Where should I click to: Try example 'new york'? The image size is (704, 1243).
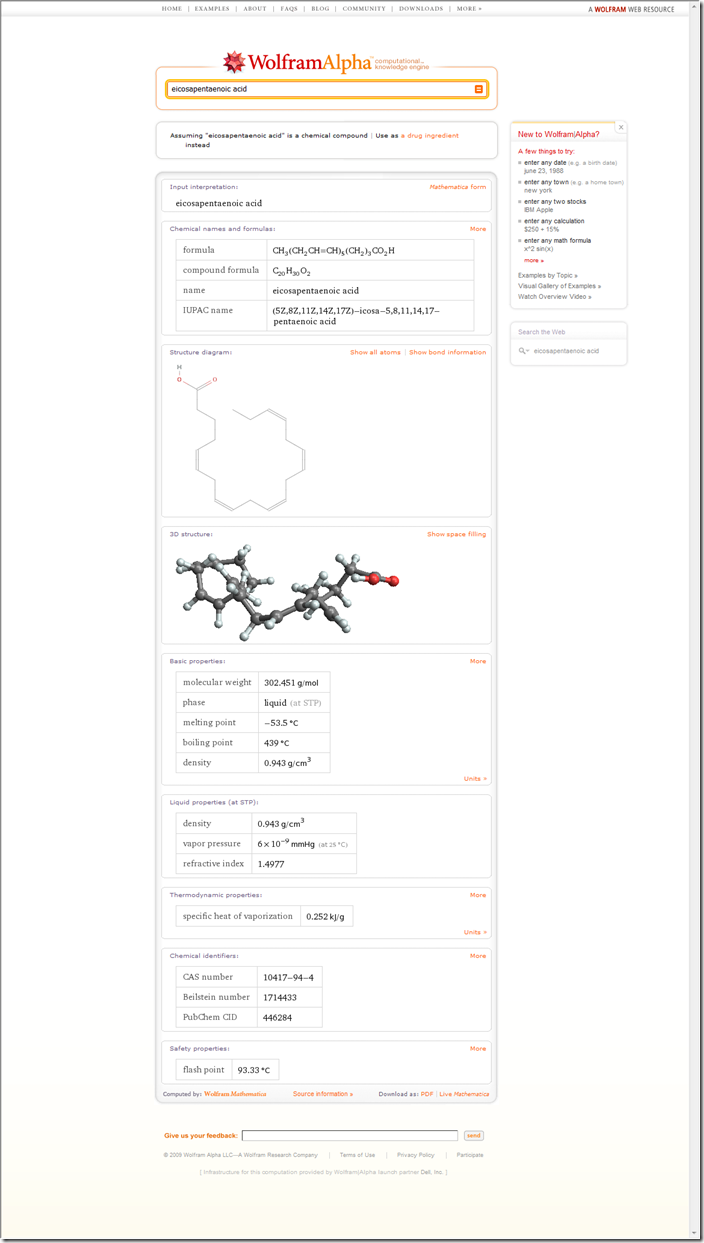click(538, 190)
